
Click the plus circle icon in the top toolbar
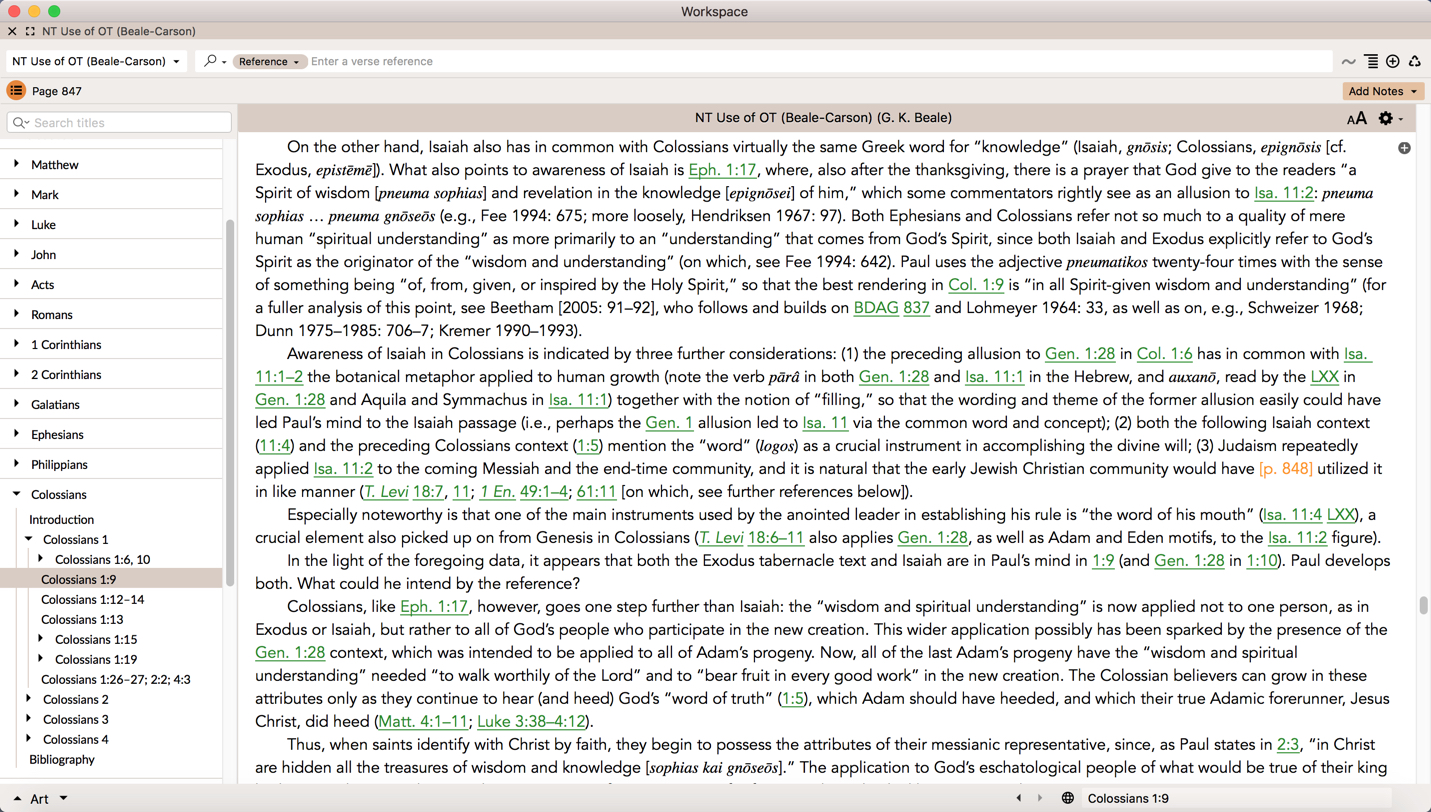1393,61
